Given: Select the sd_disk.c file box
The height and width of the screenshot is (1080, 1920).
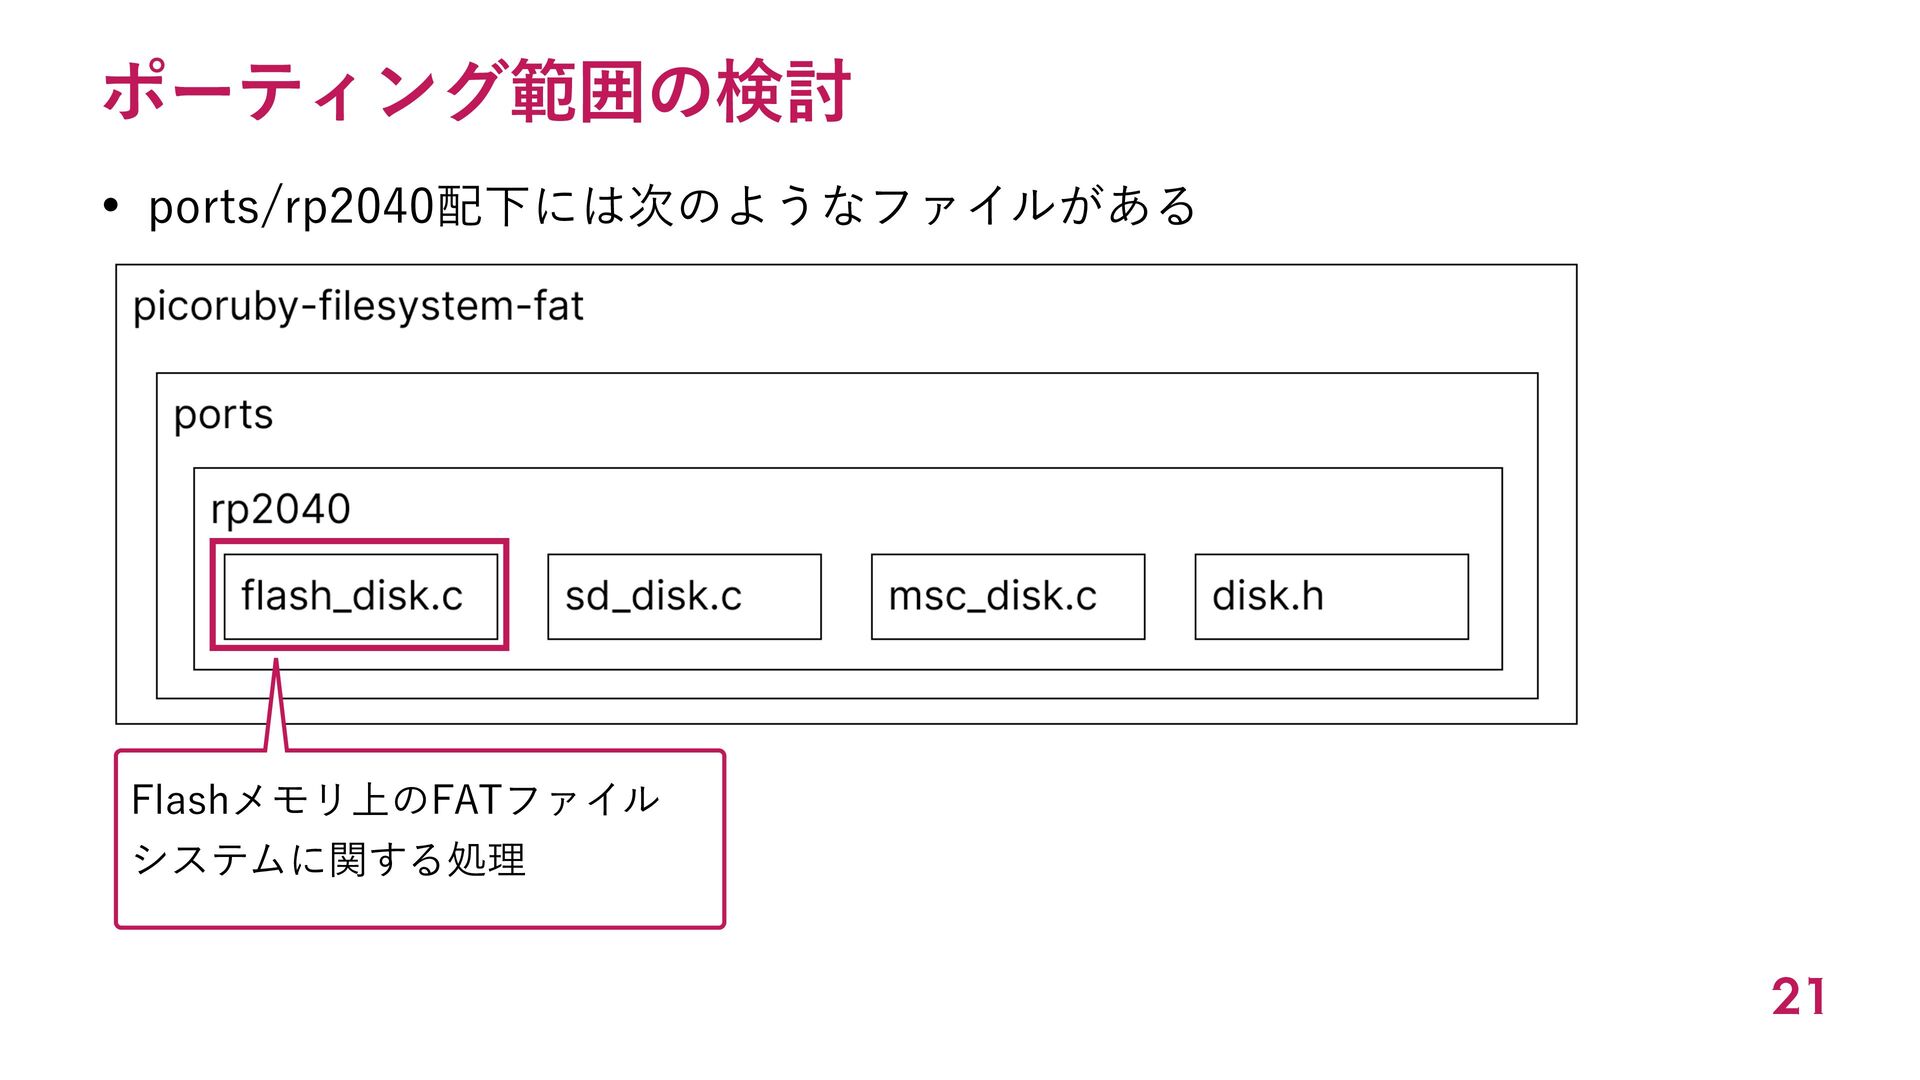Looking at the screenshot, I should click(x=684, y=596).
